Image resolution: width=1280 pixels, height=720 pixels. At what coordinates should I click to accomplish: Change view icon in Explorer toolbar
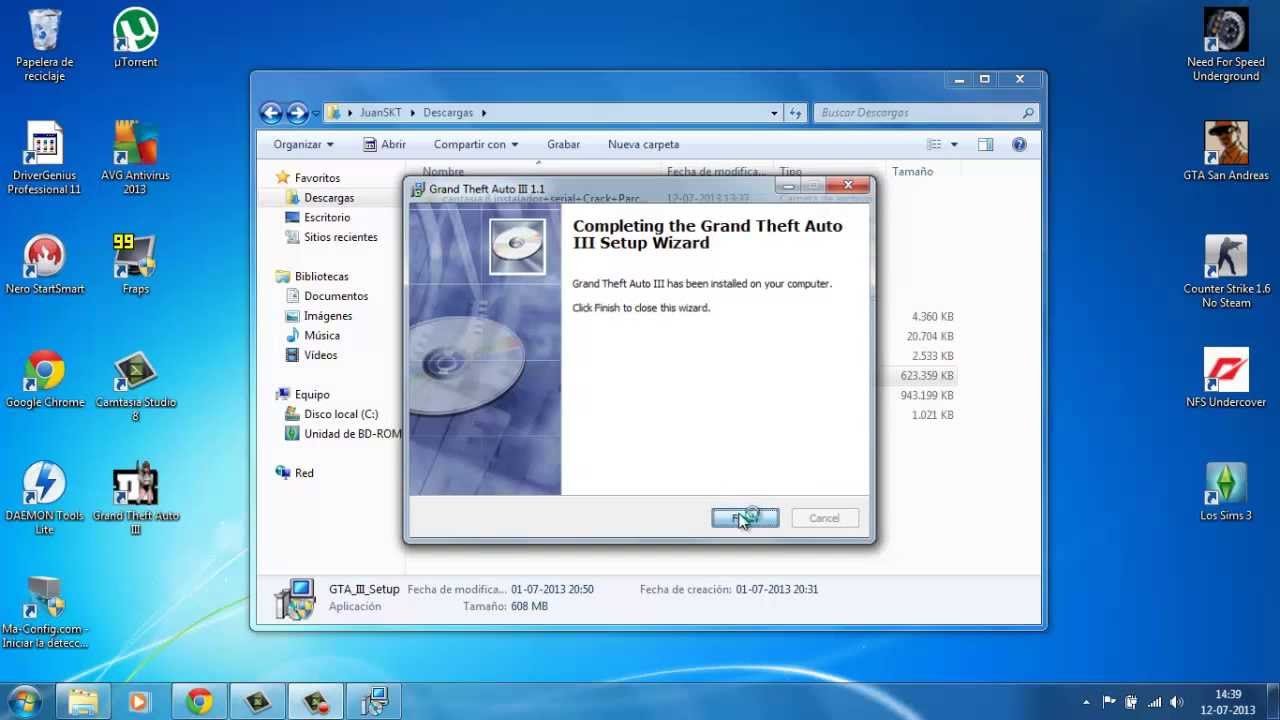[934, 144]
